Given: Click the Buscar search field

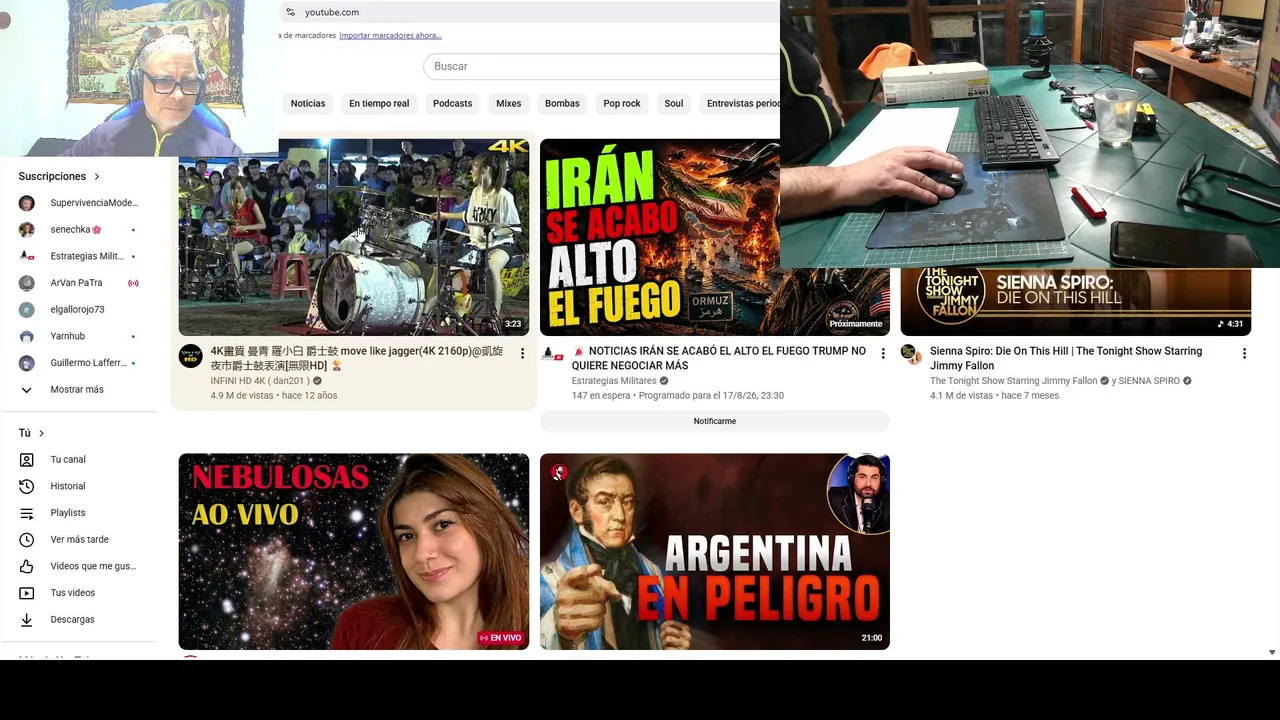Looking at the screenshot, I should point(602,66).
